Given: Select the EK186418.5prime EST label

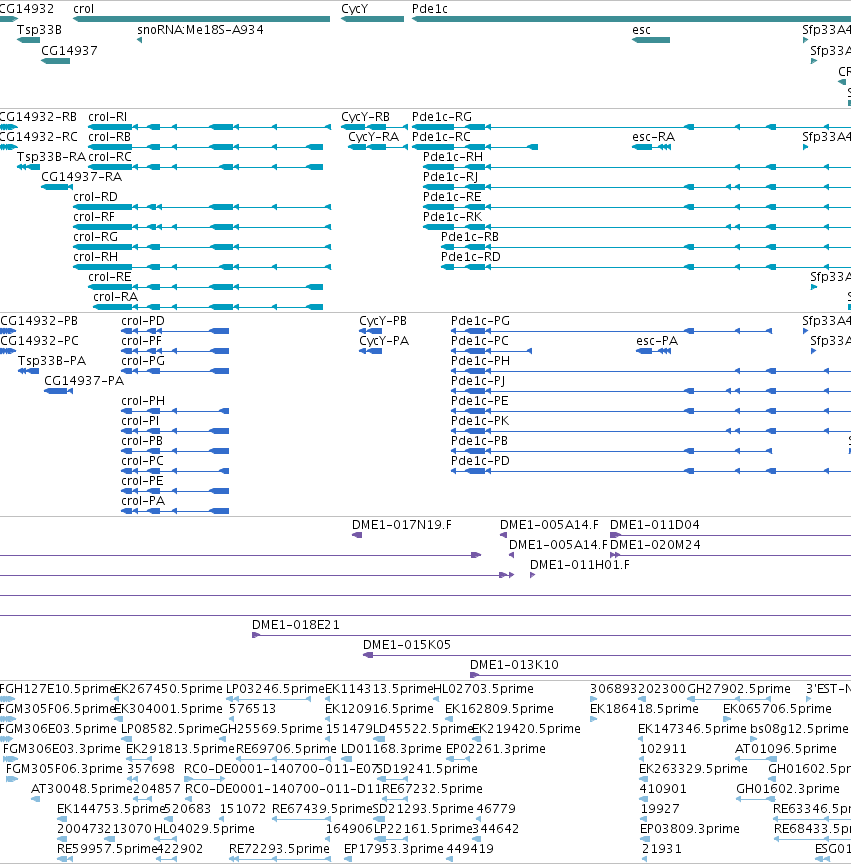Looking at the screenshot, I should point(644,709).
